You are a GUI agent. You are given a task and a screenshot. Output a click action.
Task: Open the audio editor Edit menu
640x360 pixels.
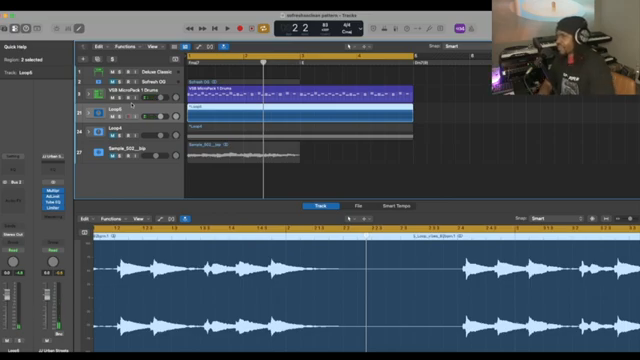tap(86, 219)
